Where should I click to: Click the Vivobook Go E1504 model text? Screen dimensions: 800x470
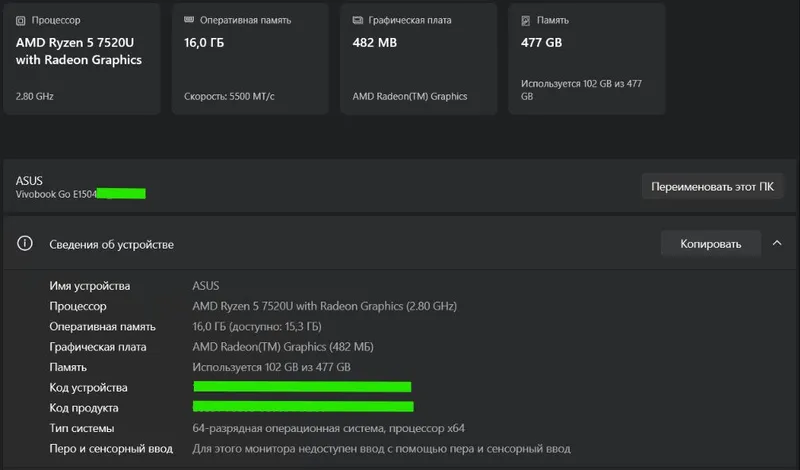56,194
